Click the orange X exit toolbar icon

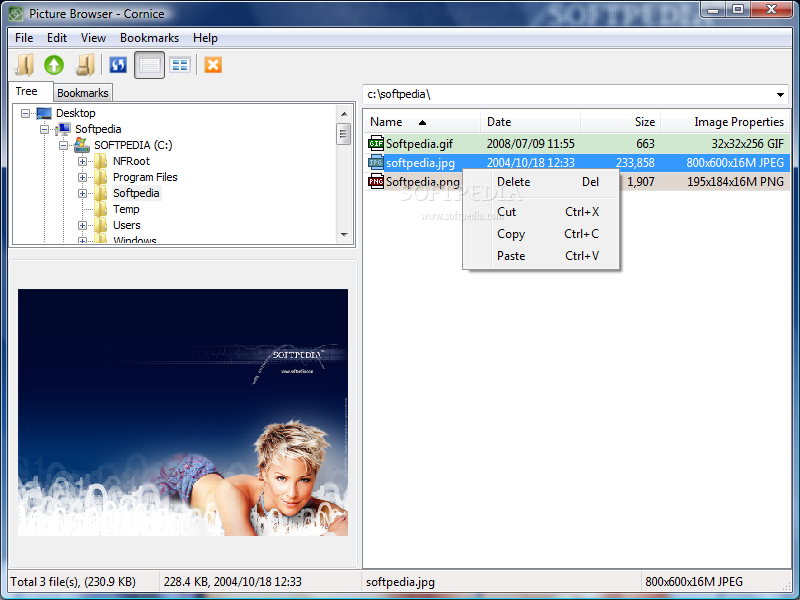coord(213,65)
